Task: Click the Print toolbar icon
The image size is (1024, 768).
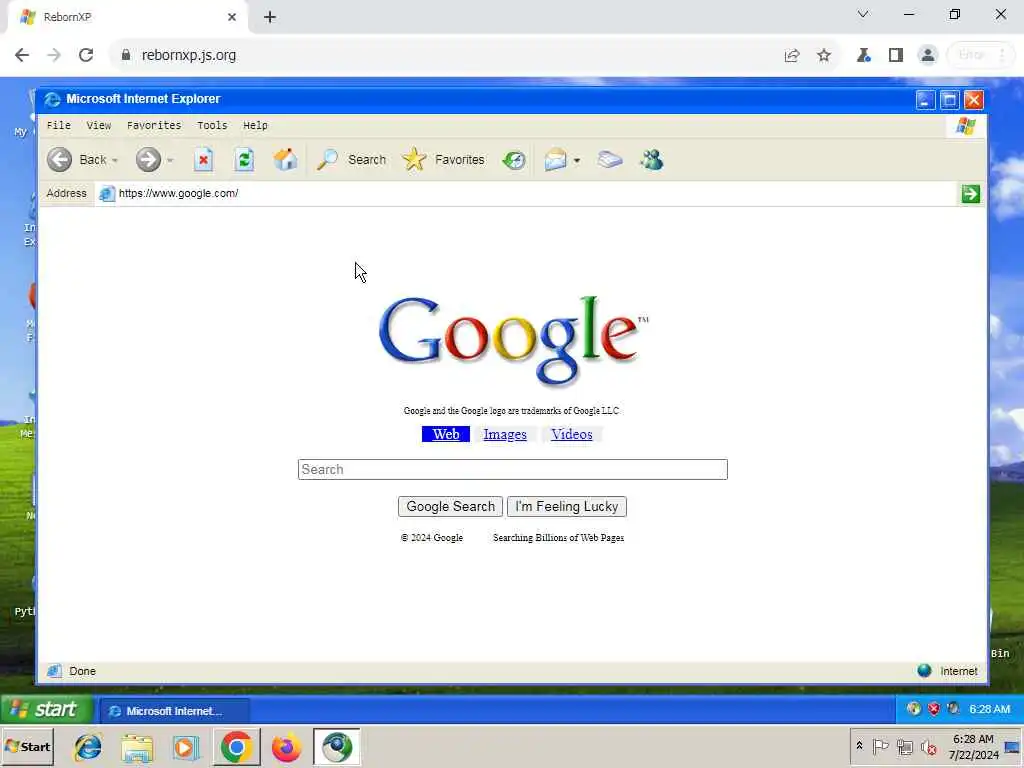Action: [x=610, y=159]
